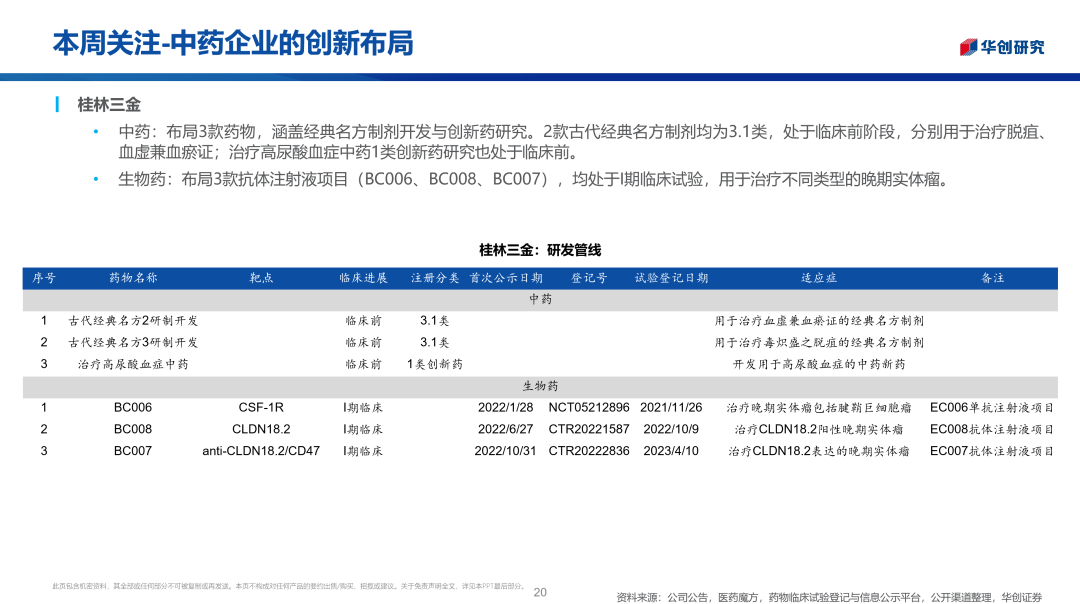The image size is (1080, 604).
Task: Click 用于治疗毒炽盛之脱疽的经典名方制剂 cell
Action: pyautogui.click(x=819, y=342)
